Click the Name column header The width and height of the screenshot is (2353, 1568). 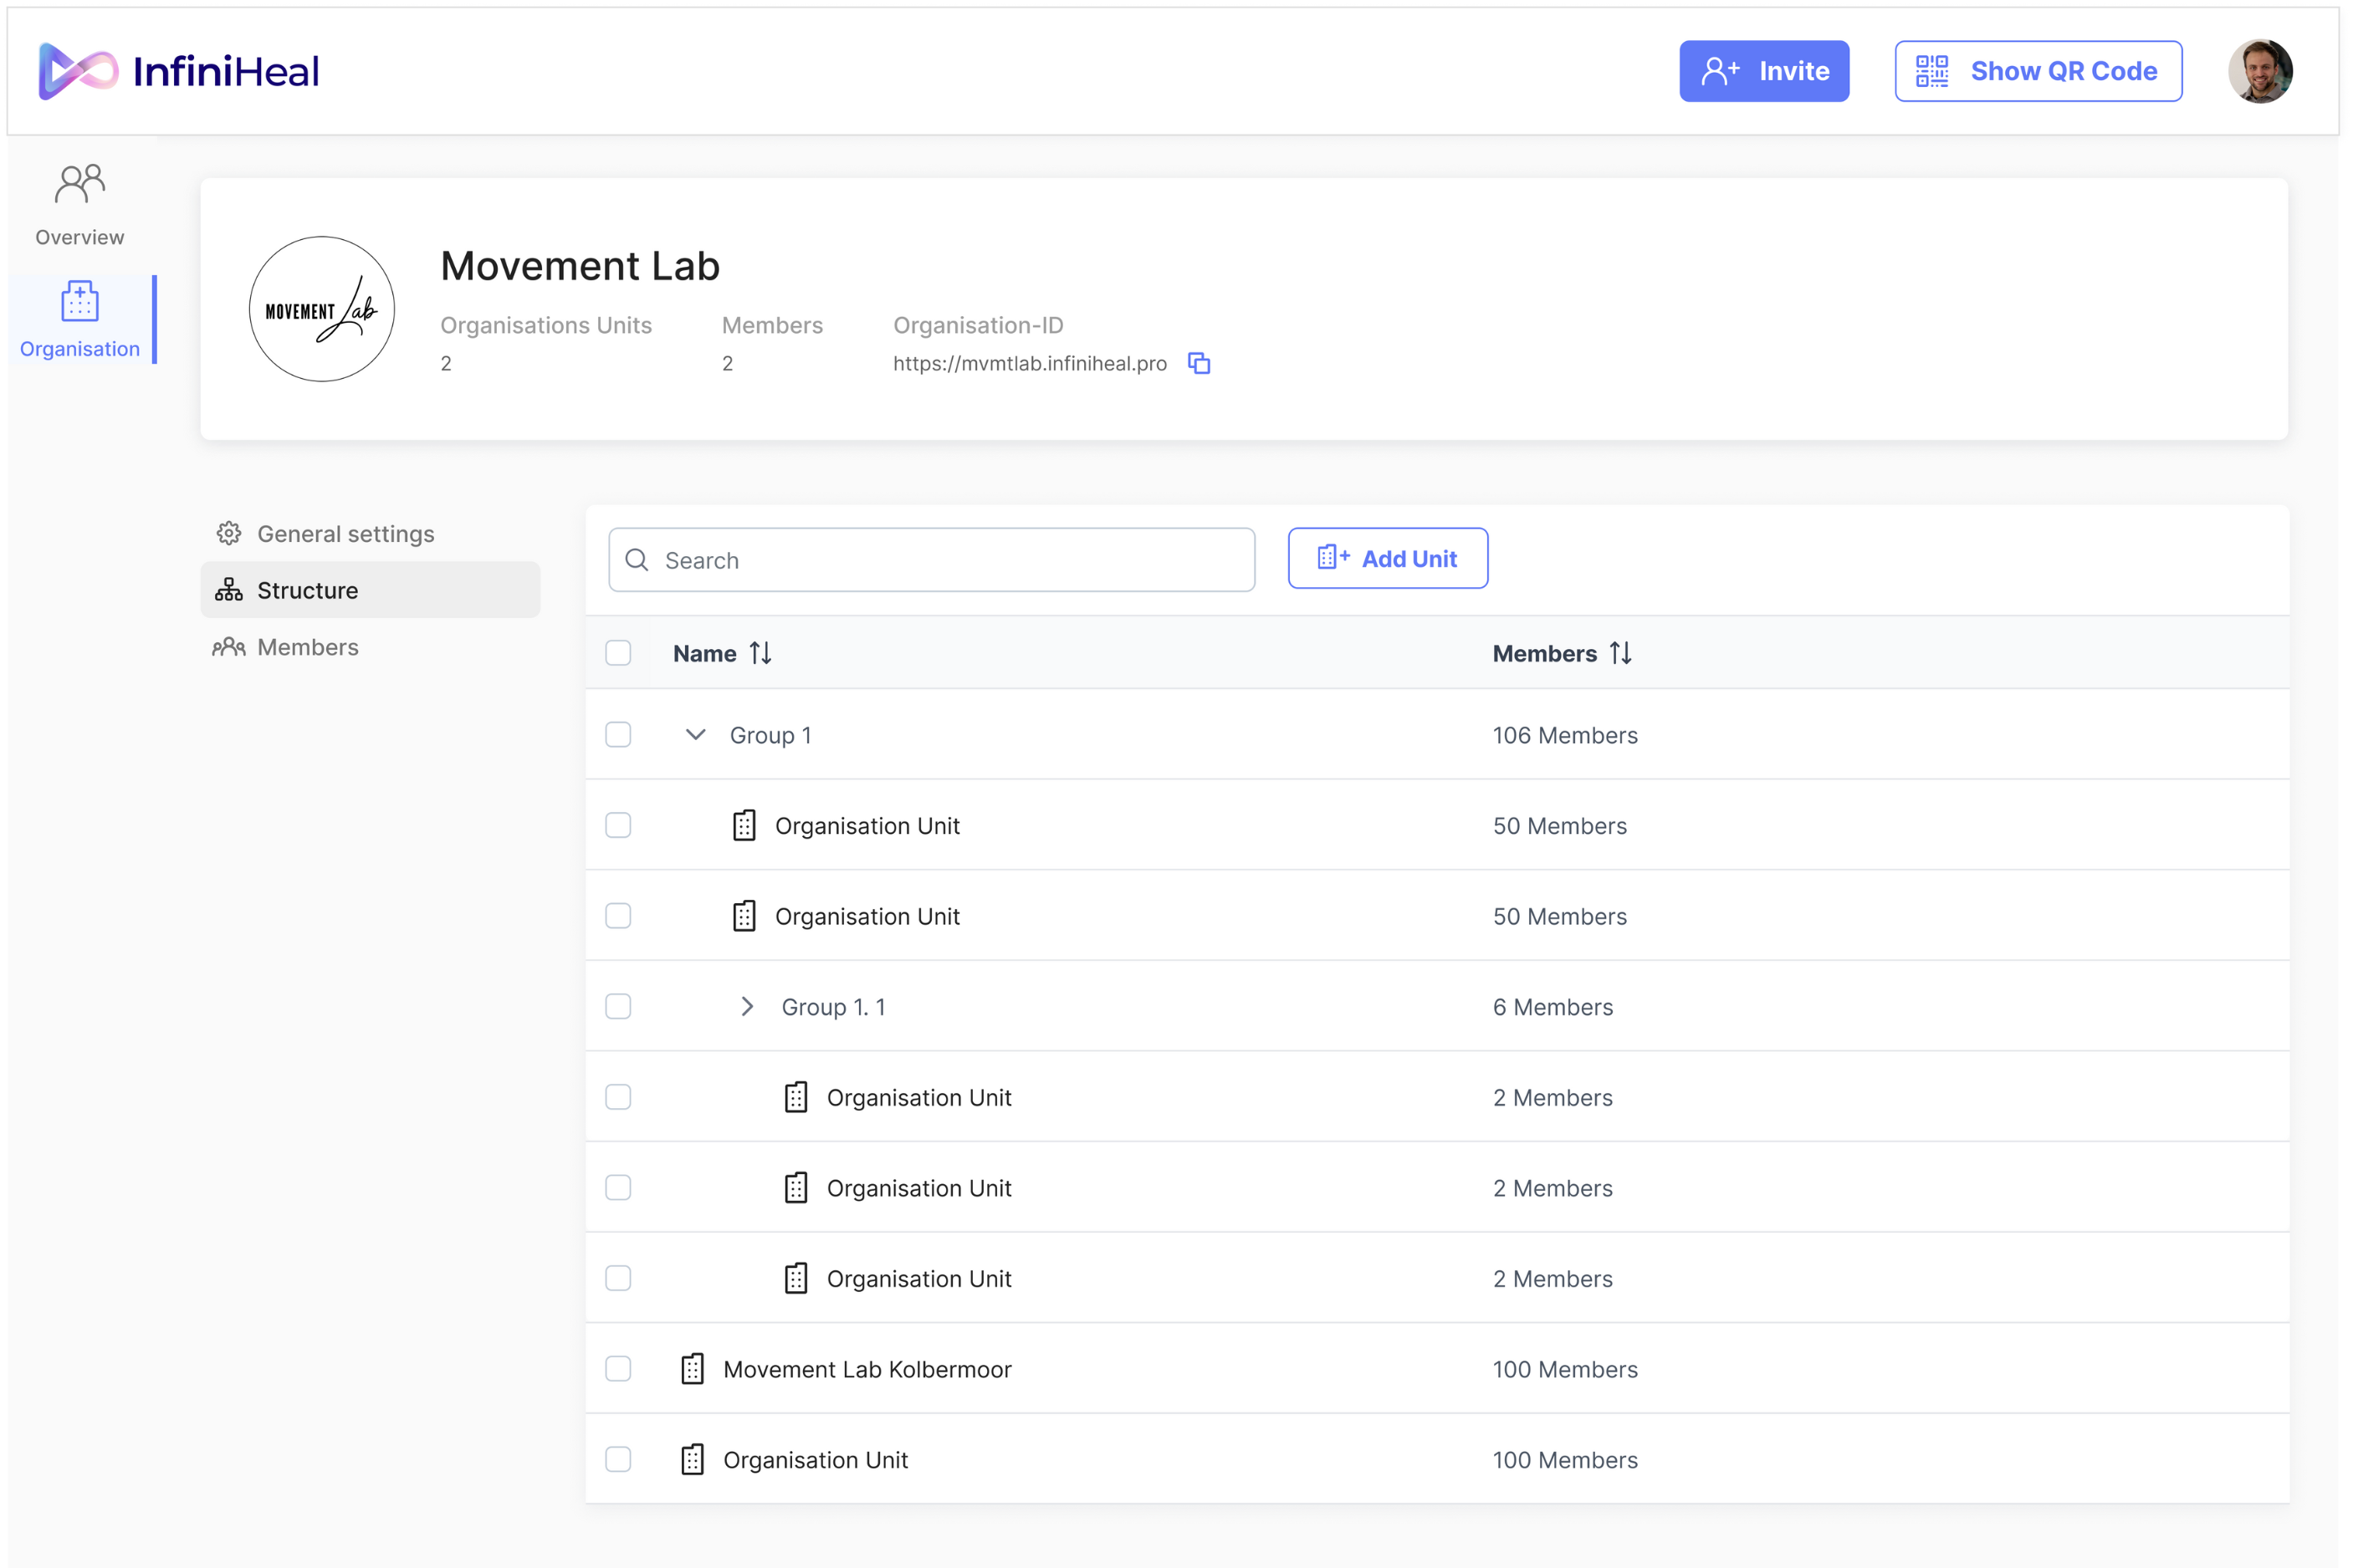click(704, 653)
